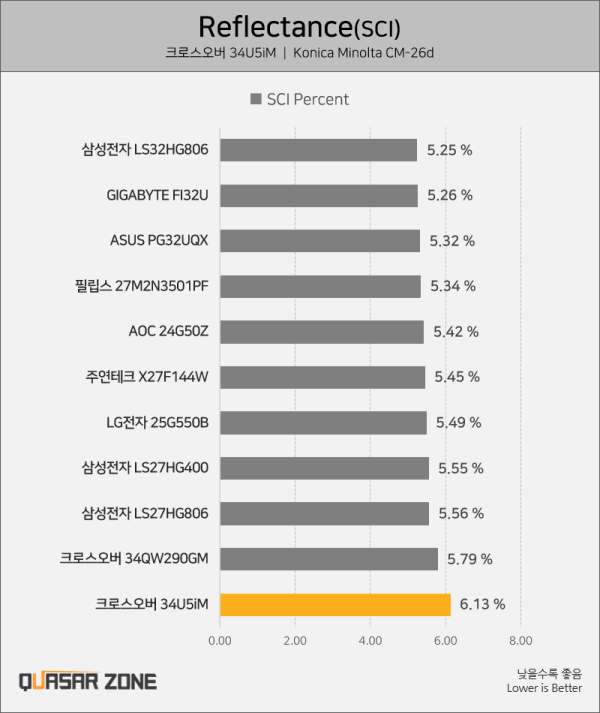
Task: Click the Konica Minolta CM-26d subtitle
Action: (363, 53)
